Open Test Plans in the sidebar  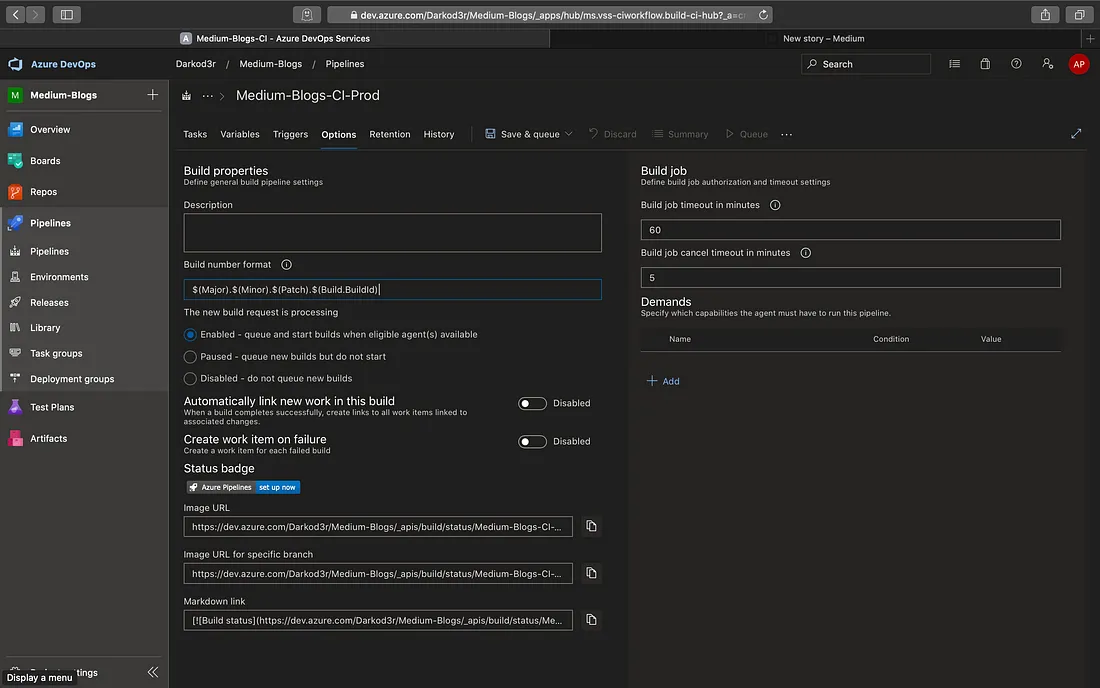point(52,407)
